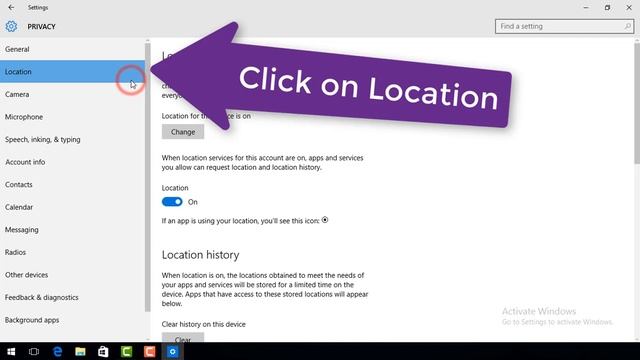Screen dimensions: 640x360
Task: Select General in the privacy sidebar
Action: pos(72,49)
